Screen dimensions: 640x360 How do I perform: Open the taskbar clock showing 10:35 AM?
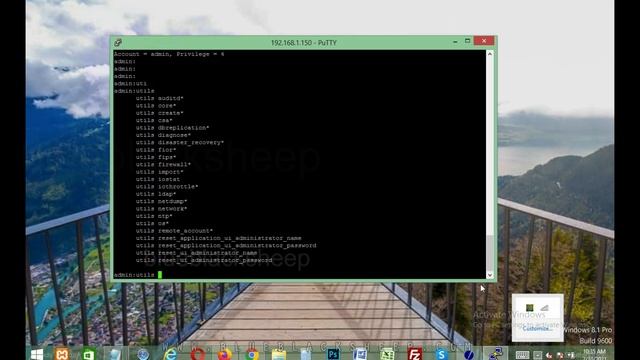point(594,354)
